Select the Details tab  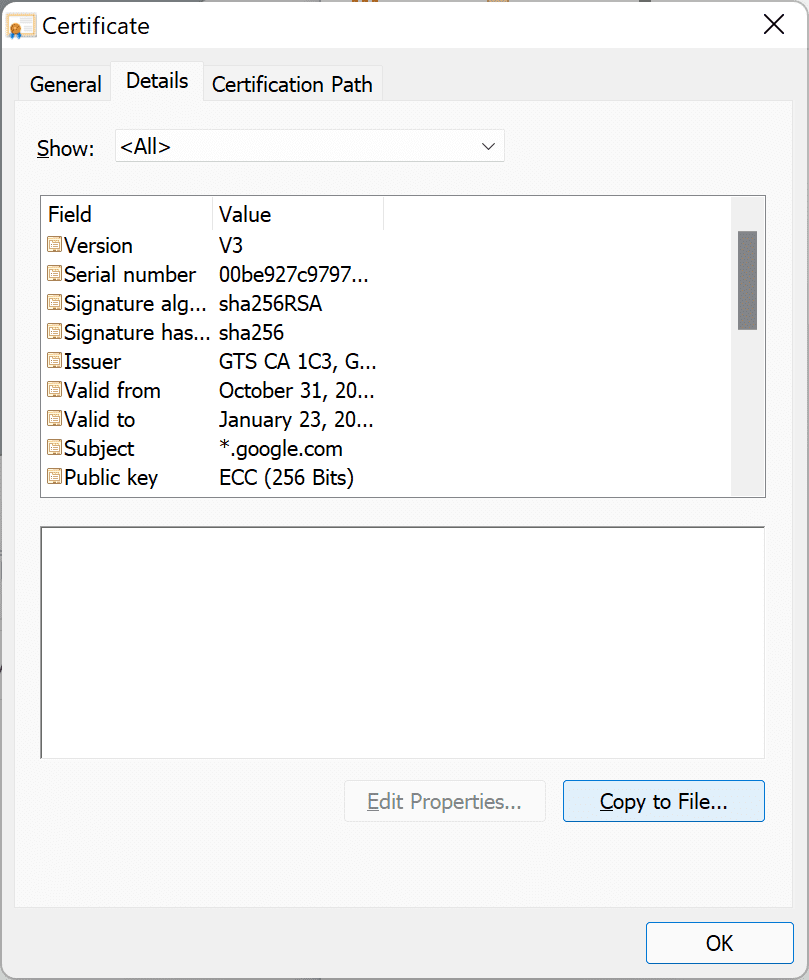point(157,81)
